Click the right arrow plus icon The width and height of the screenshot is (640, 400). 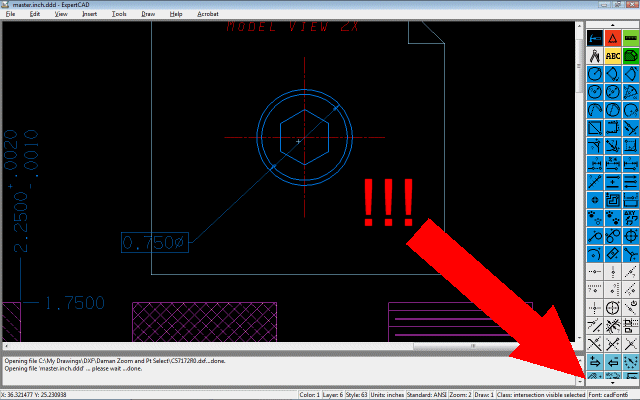click(x=595, y=362)
